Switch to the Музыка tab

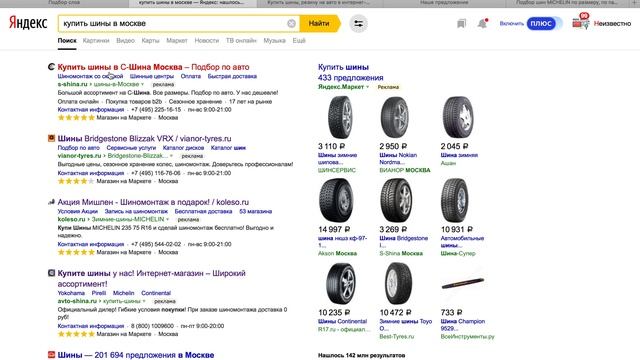point(274,41)
